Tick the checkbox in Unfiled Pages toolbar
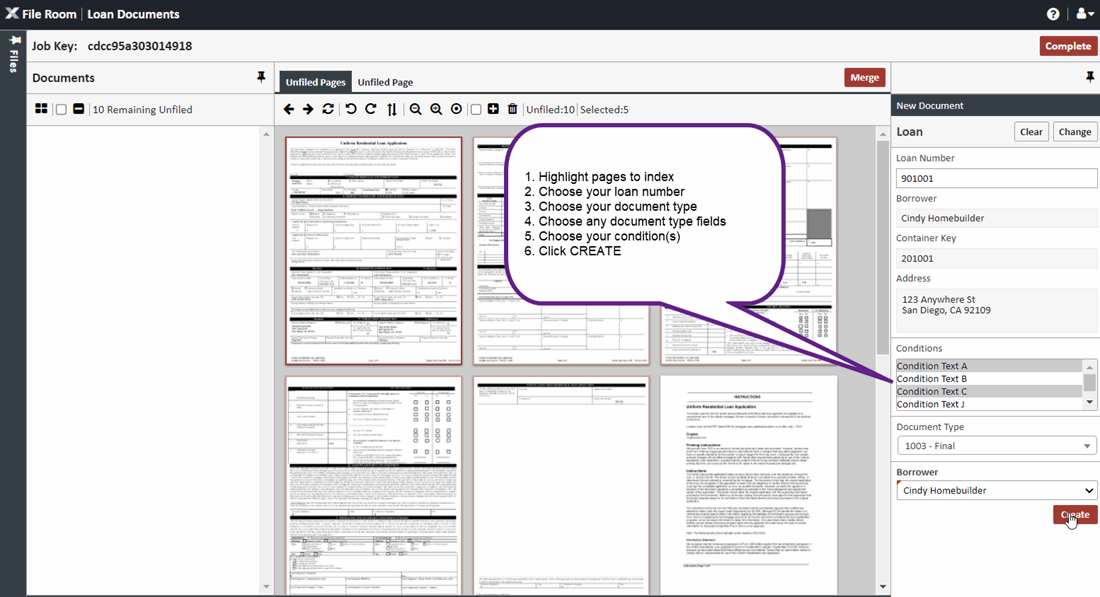This screenshot has height=597, width=1100. click(476, 109)
